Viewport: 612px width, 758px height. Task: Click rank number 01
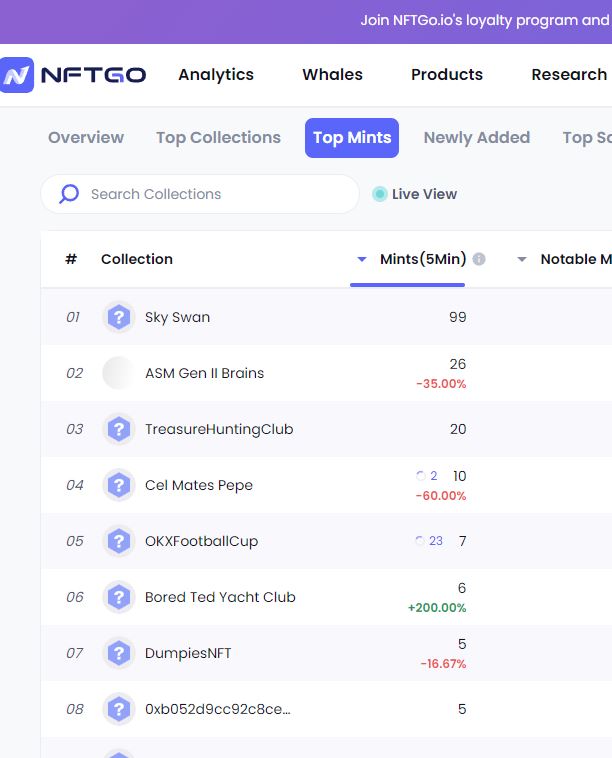click(x=73, y=317)
